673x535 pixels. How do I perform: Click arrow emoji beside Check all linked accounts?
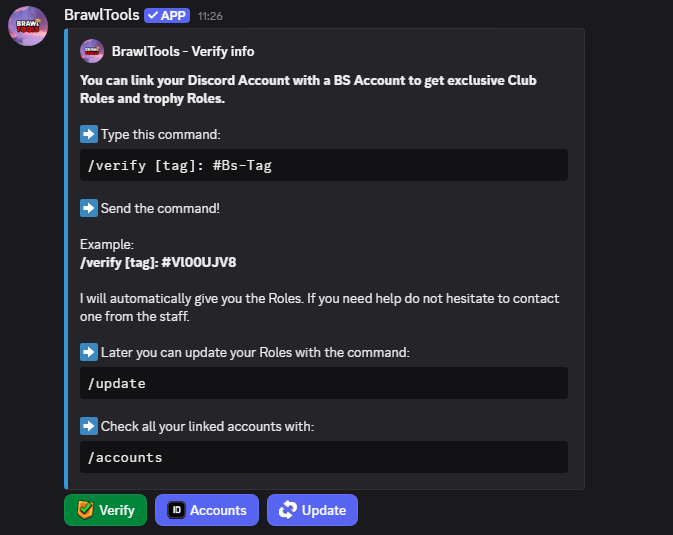89,426
